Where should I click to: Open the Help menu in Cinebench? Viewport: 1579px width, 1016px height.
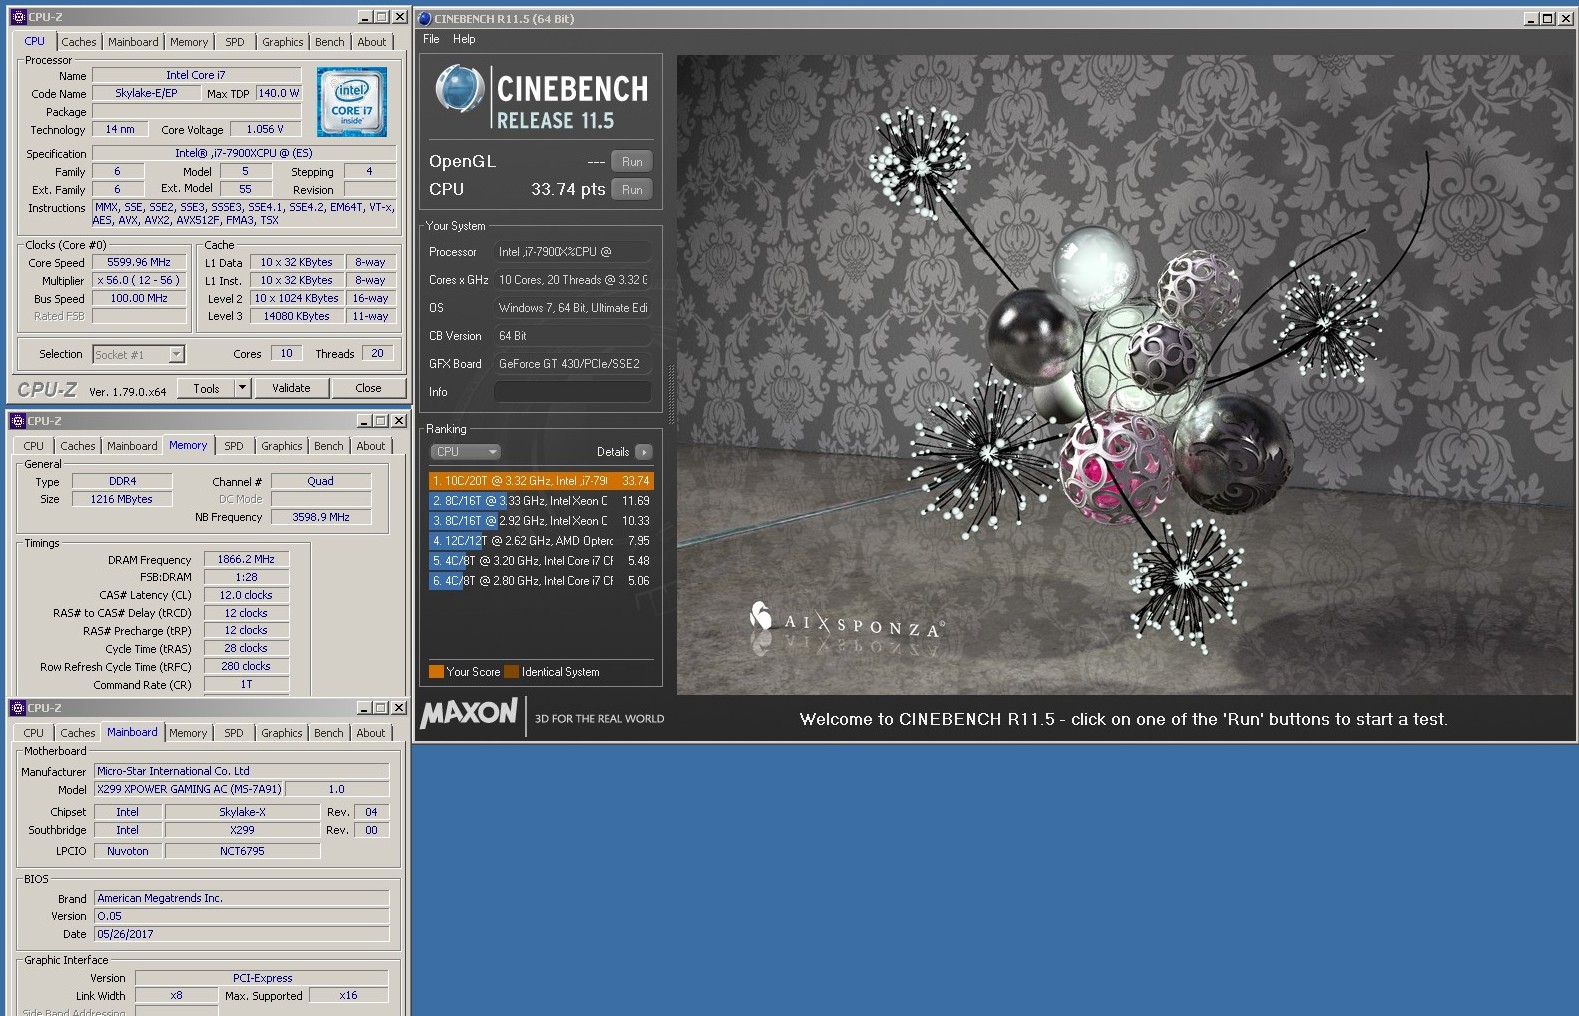coord(464,39)
